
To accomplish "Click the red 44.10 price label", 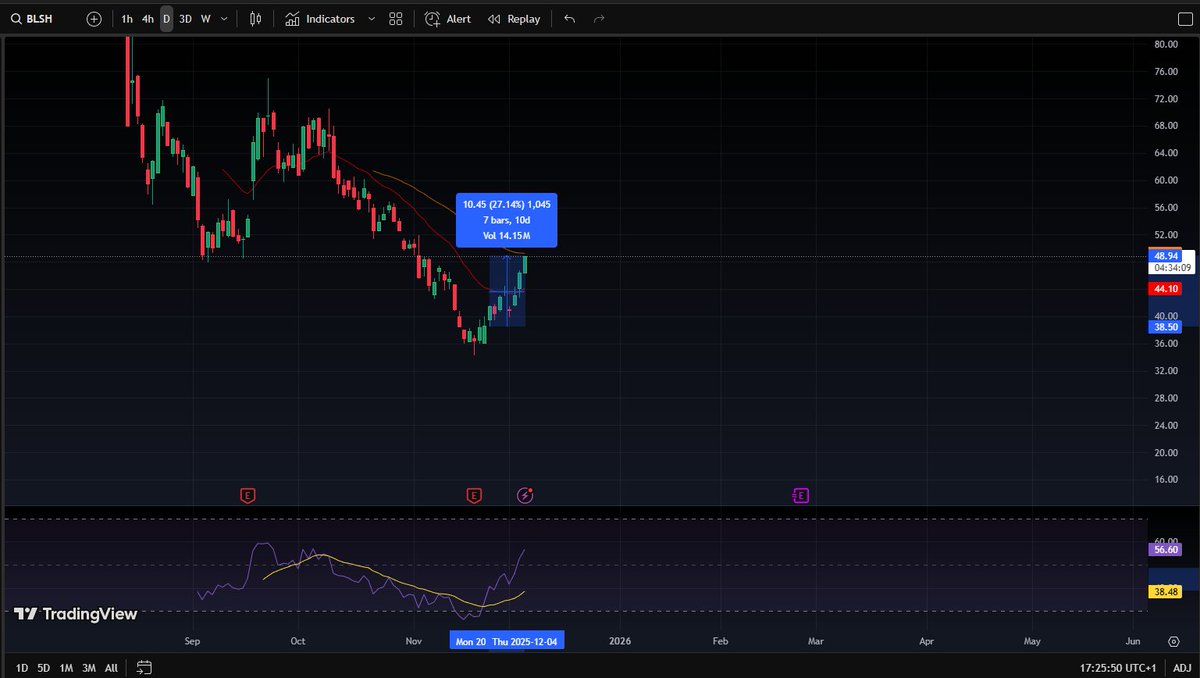I will 1165,289.
